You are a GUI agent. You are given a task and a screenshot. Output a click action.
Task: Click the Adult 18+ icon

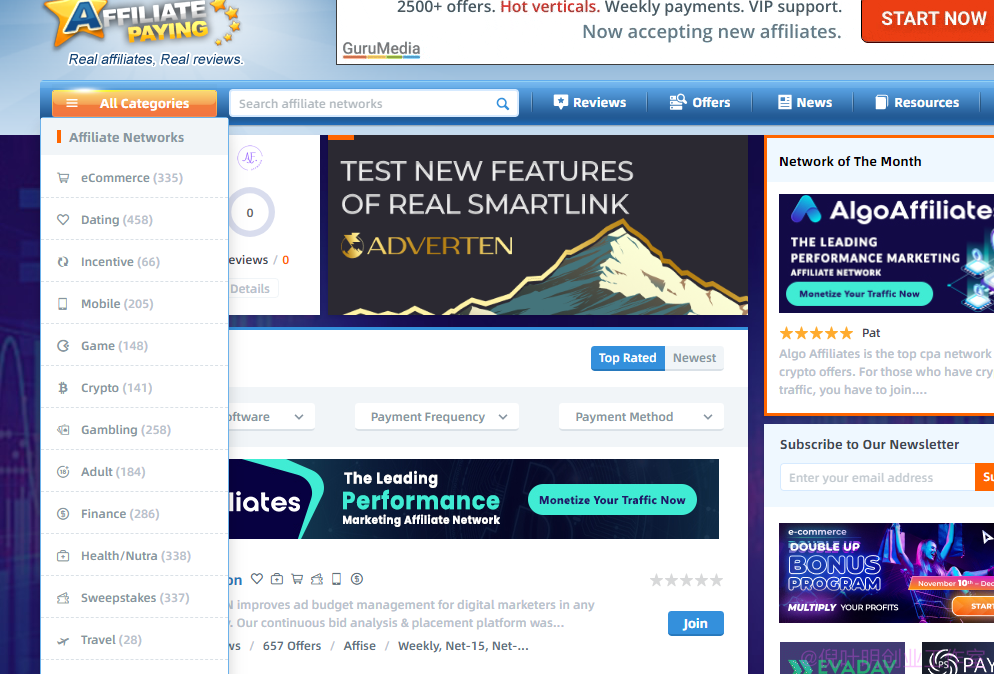pos(63,472)
